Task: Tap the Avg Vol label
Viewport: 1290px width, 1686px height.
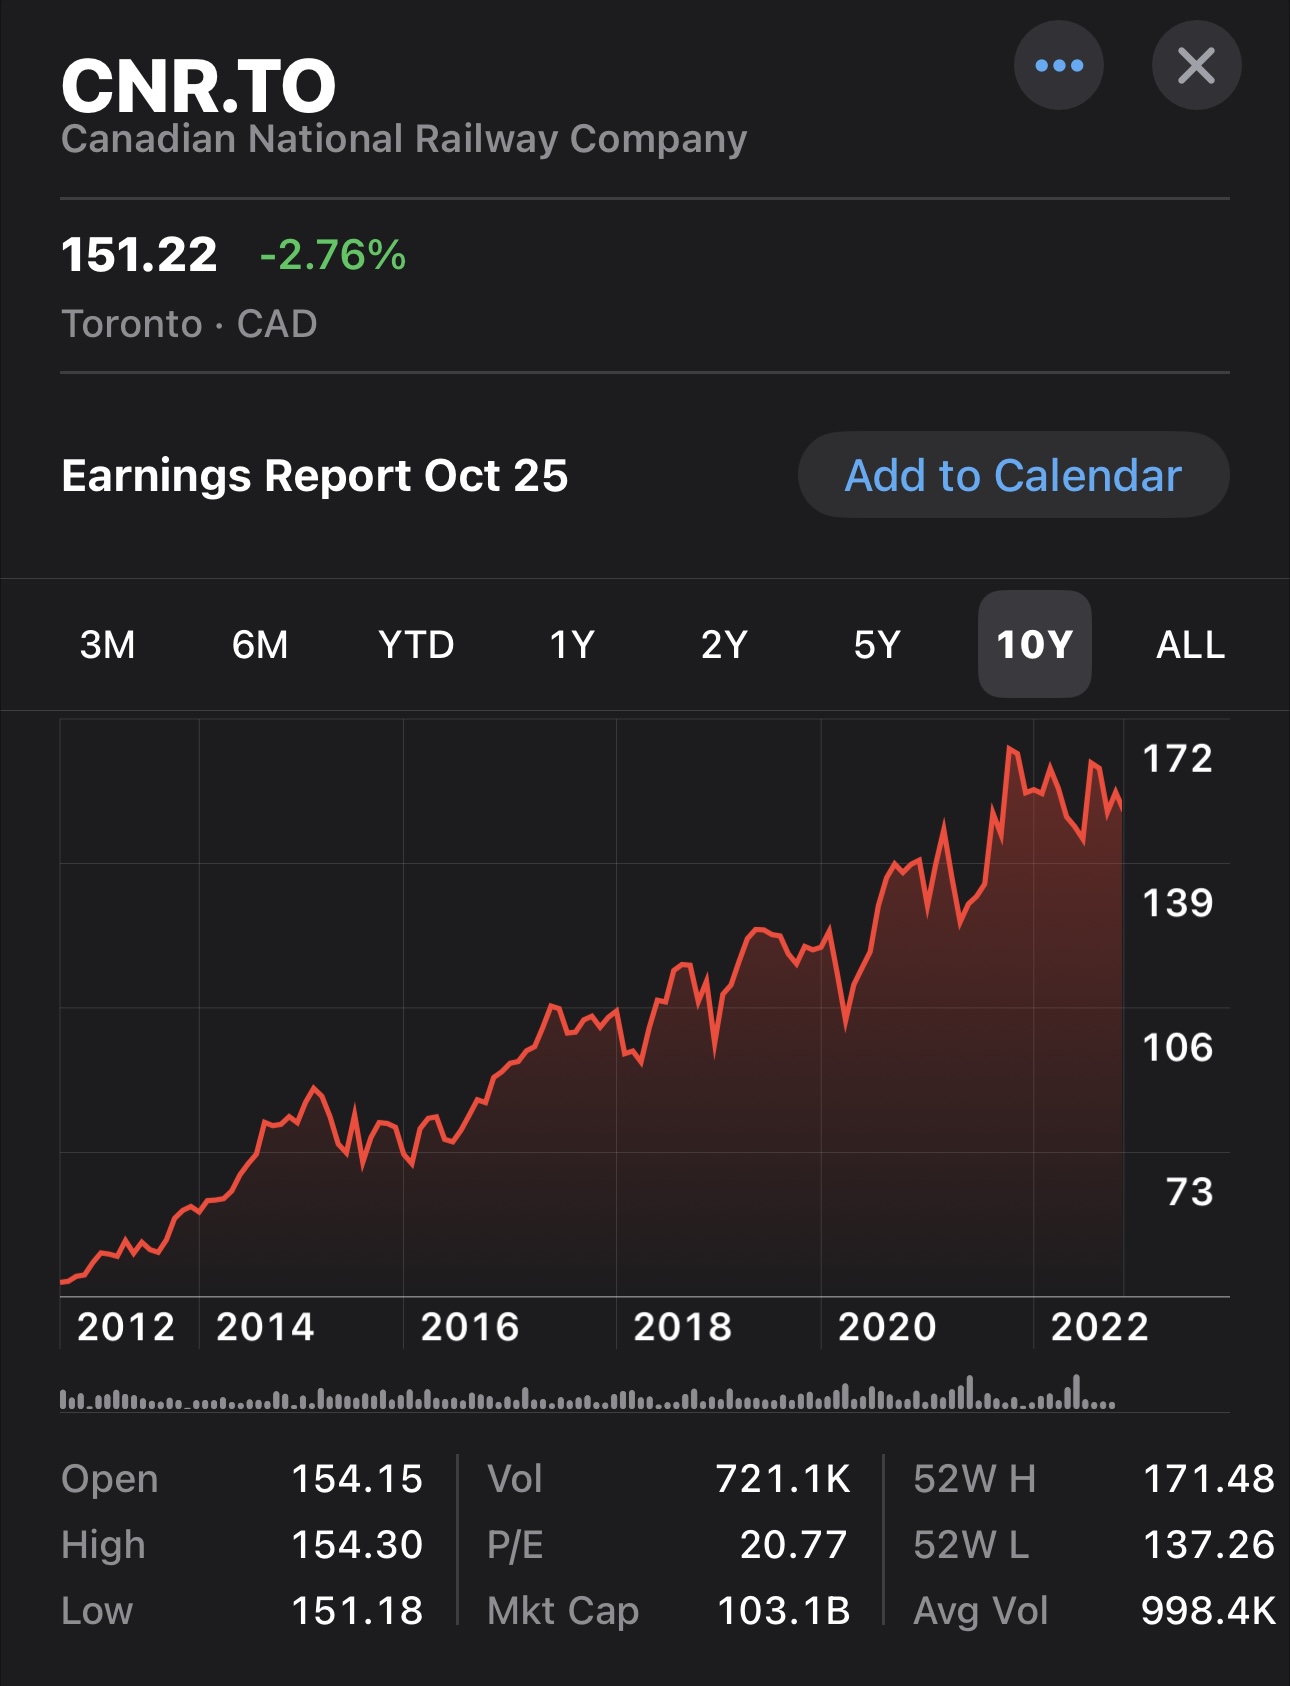Action: coord(981,1612)
